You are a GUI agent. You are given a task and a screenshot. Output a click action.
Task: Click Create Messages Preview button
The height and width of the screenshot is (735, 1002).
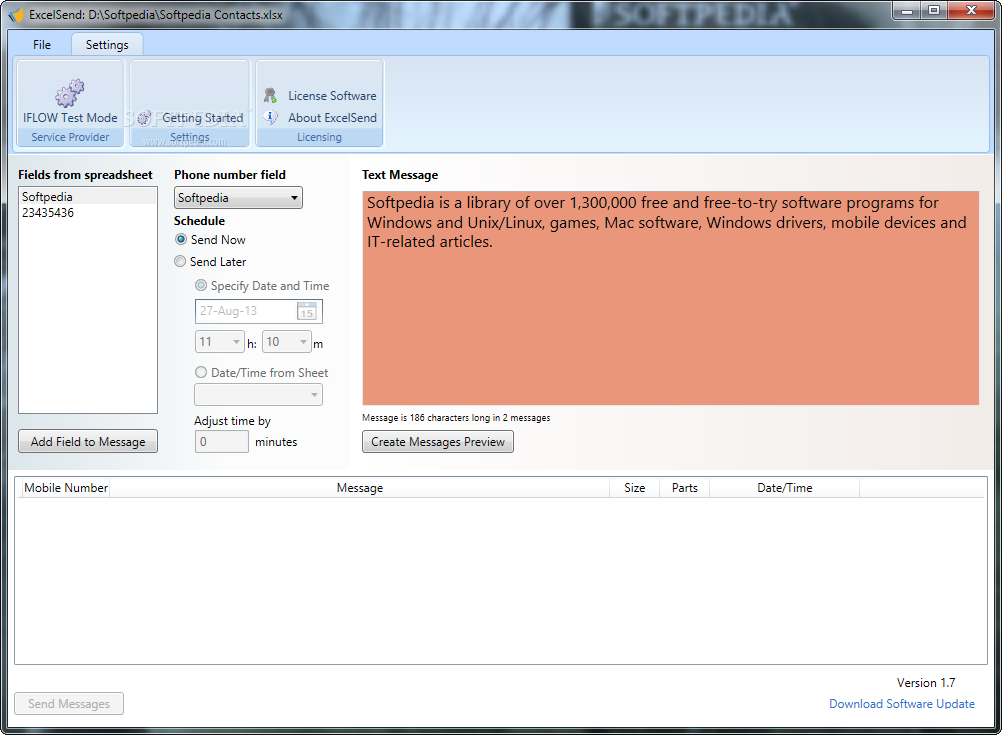point(438,442)
